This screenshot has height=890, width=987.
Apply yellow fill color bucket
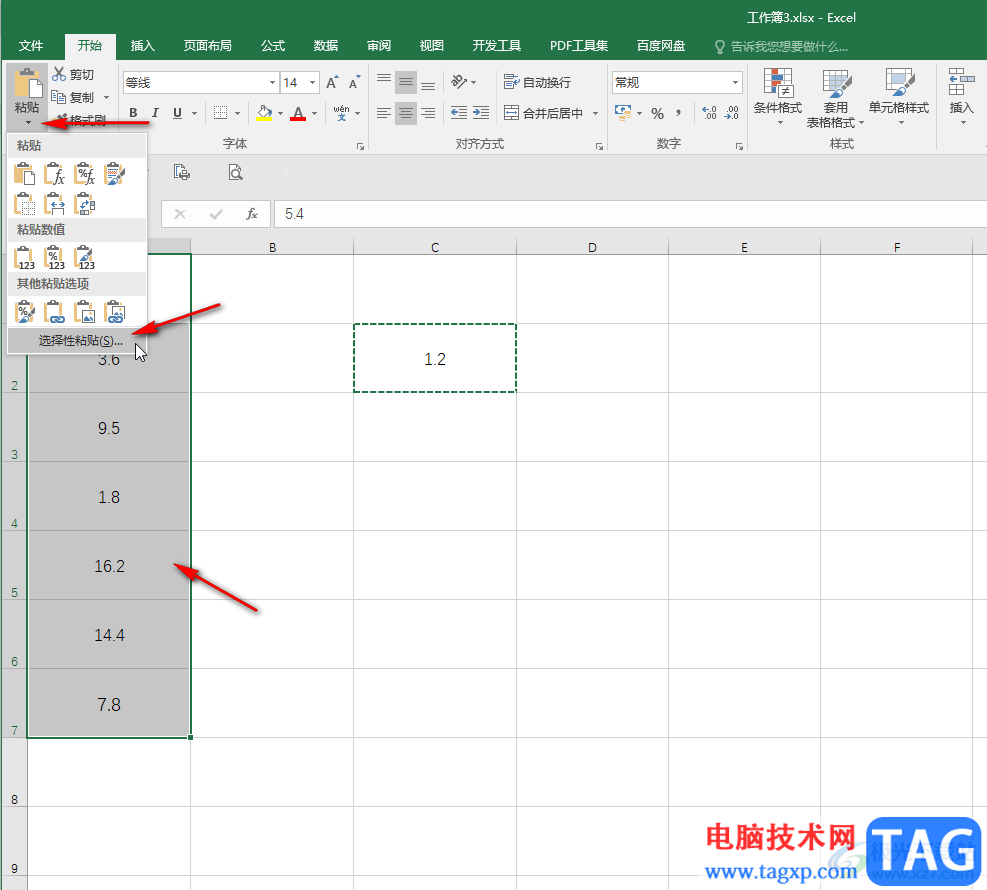coord(264,113)
